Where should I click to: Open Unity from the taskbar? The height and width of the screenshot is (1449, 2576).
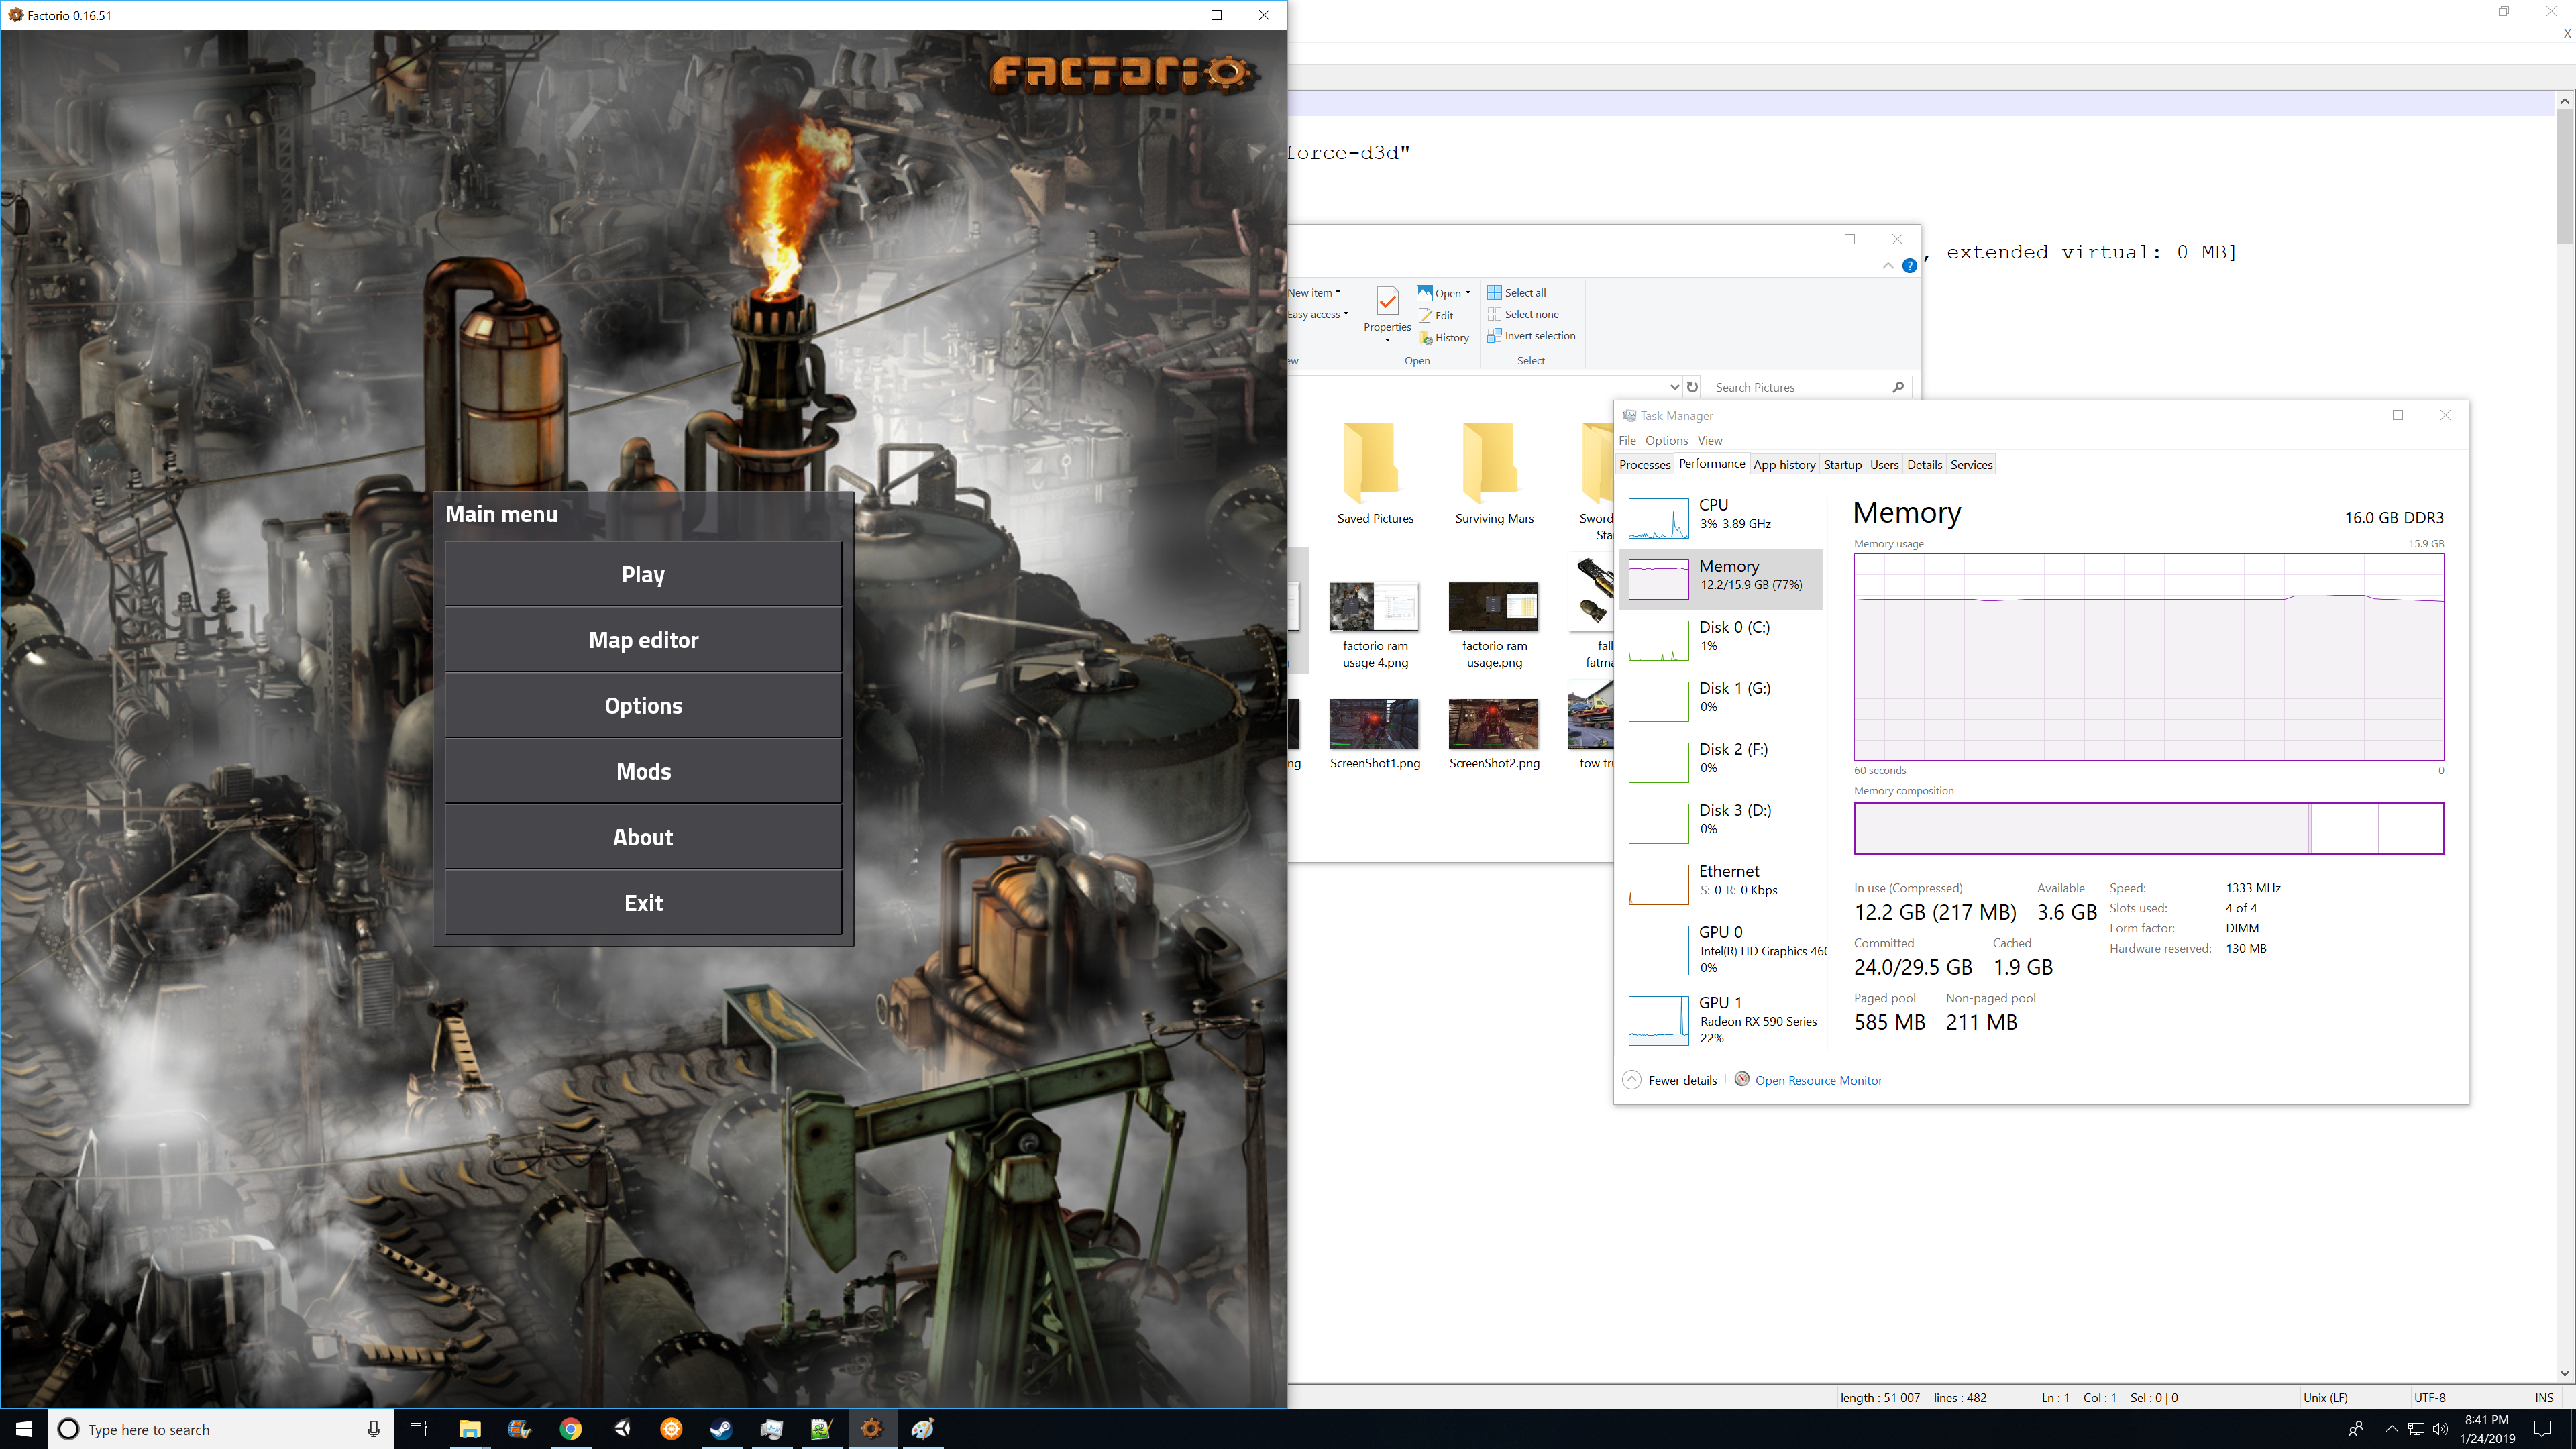click(621, 1429)
